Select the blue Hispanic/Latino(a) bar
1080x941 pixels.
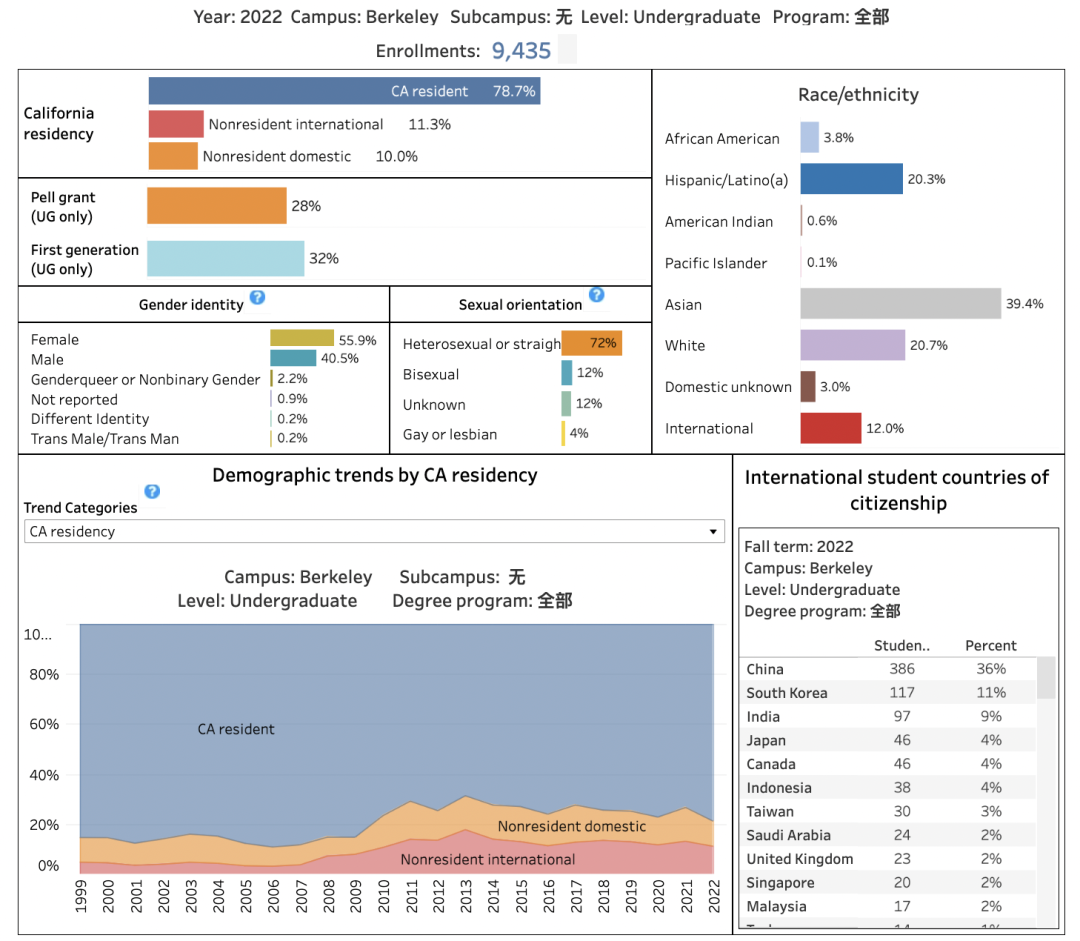click(x=851, y=179)
